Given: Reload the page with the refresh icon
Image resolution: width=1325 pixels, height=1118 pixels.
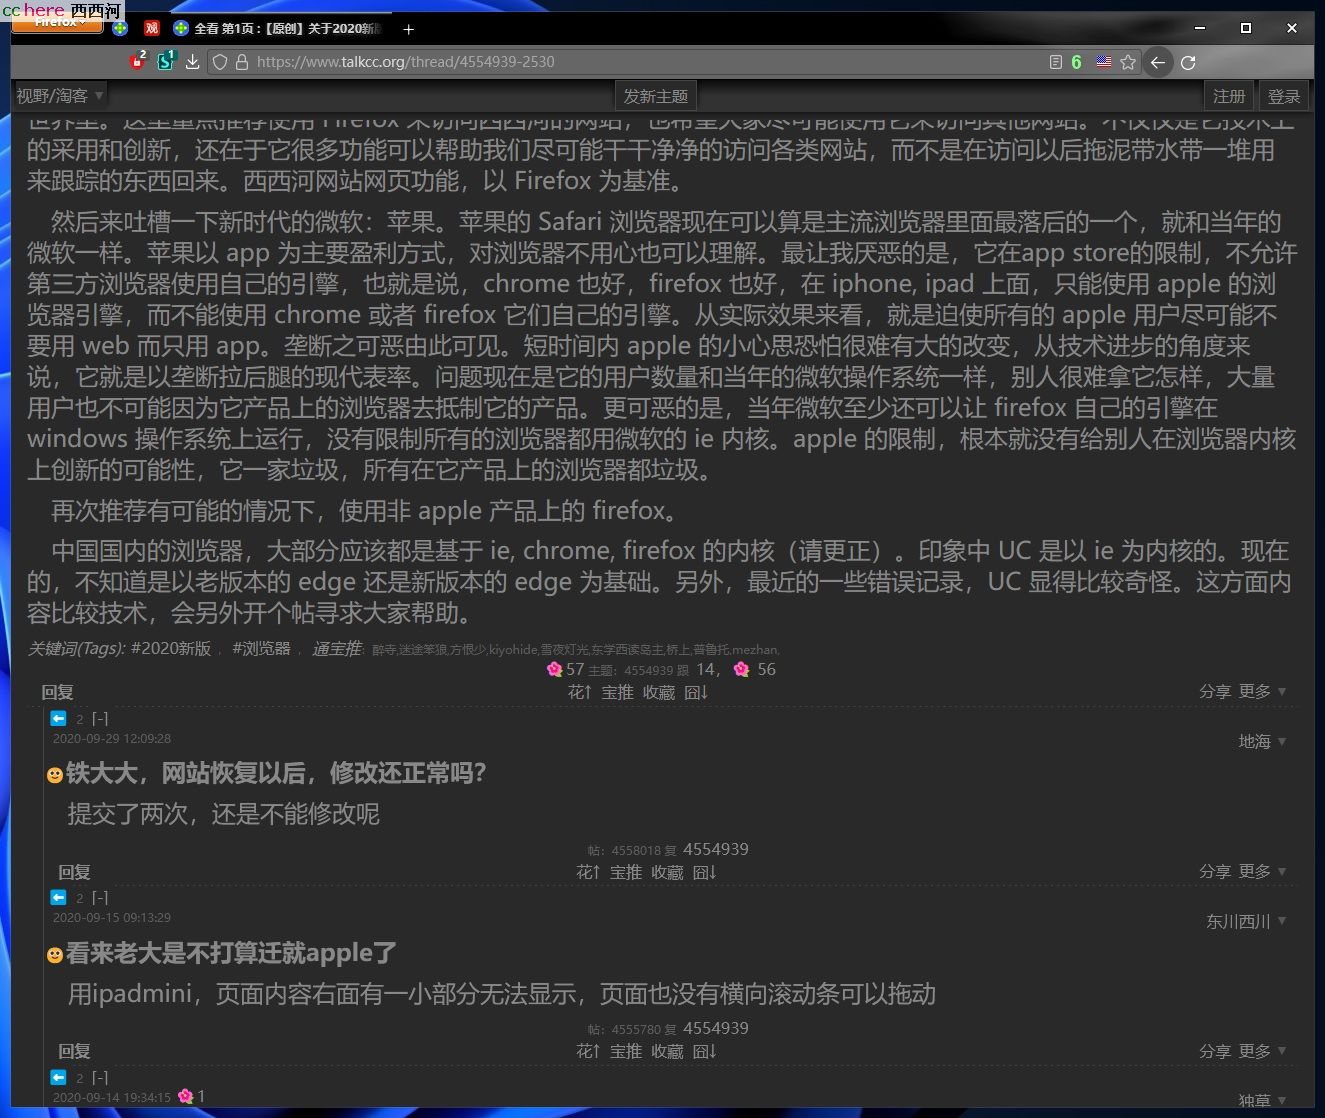Looking at the screenshot, I should click(x=1188, y=62).
